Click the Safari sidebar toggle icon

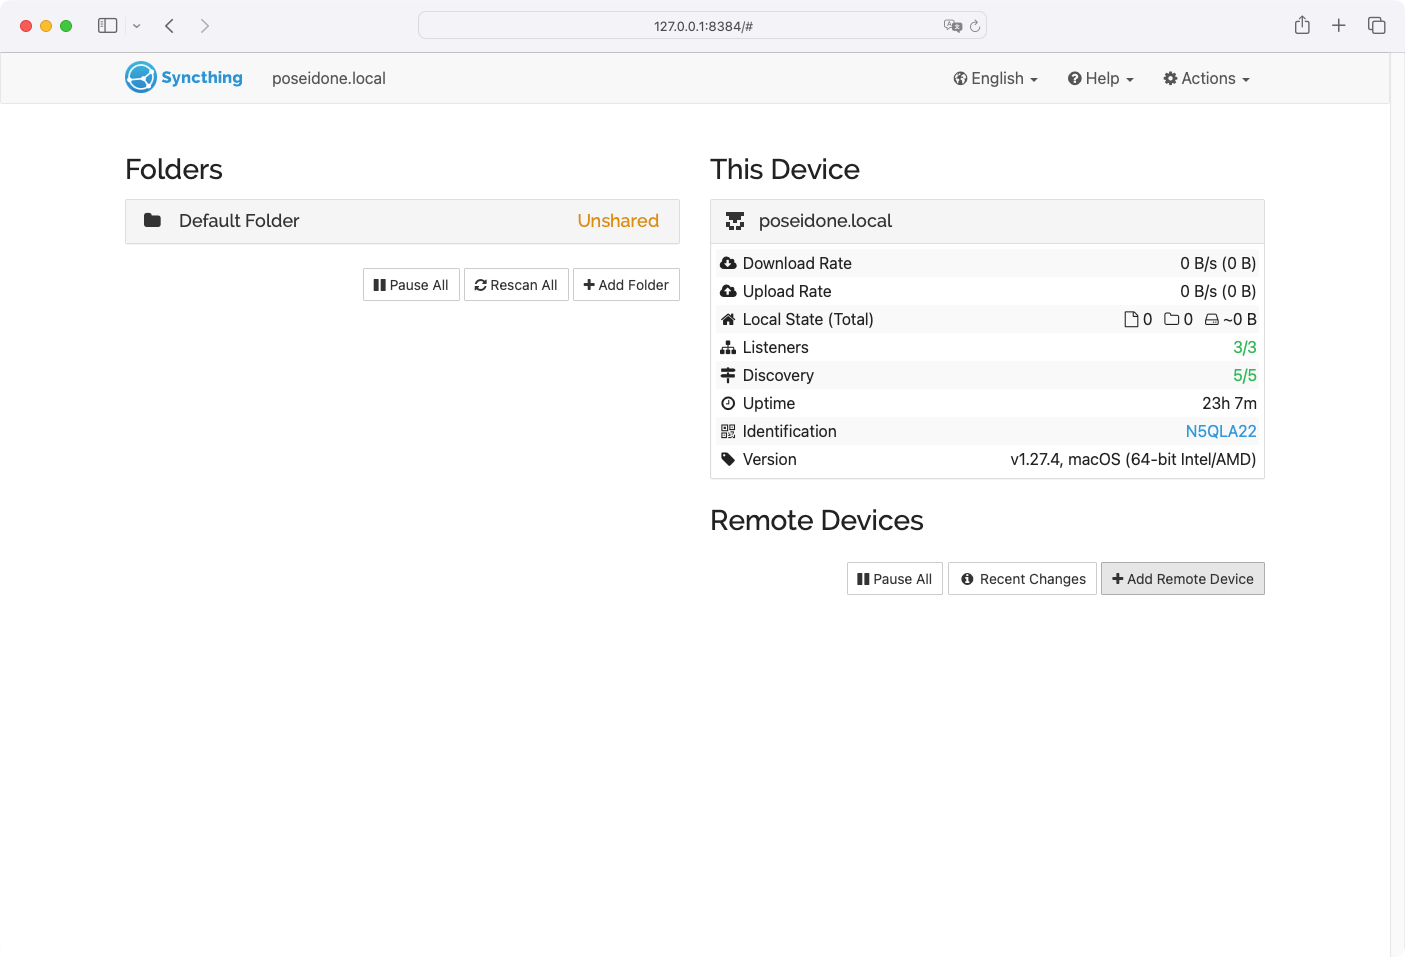(108, 25)
